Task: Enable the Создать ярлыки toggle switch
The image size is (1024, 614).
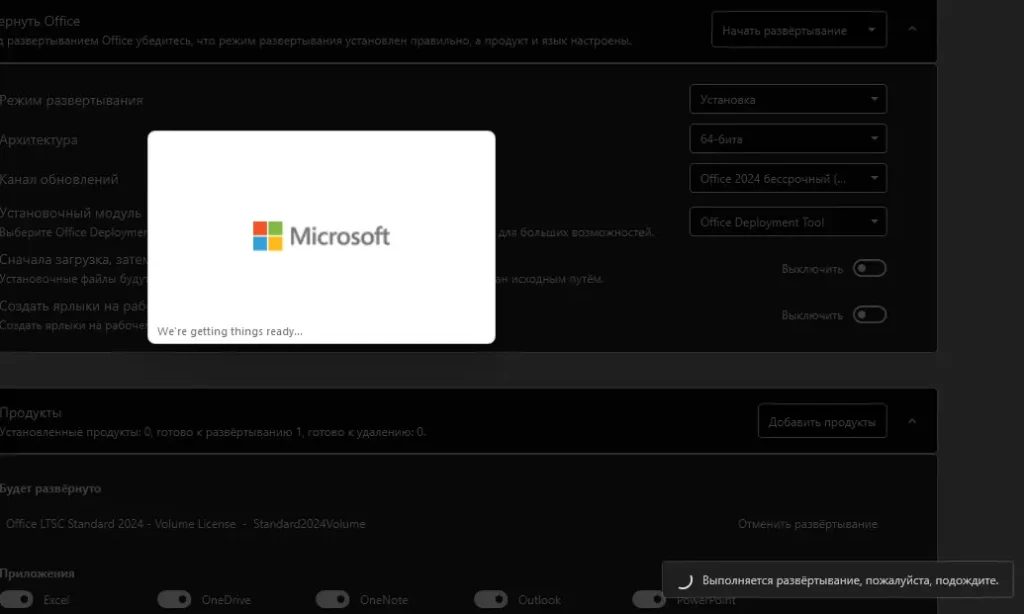Action: [x=869, y=315]
